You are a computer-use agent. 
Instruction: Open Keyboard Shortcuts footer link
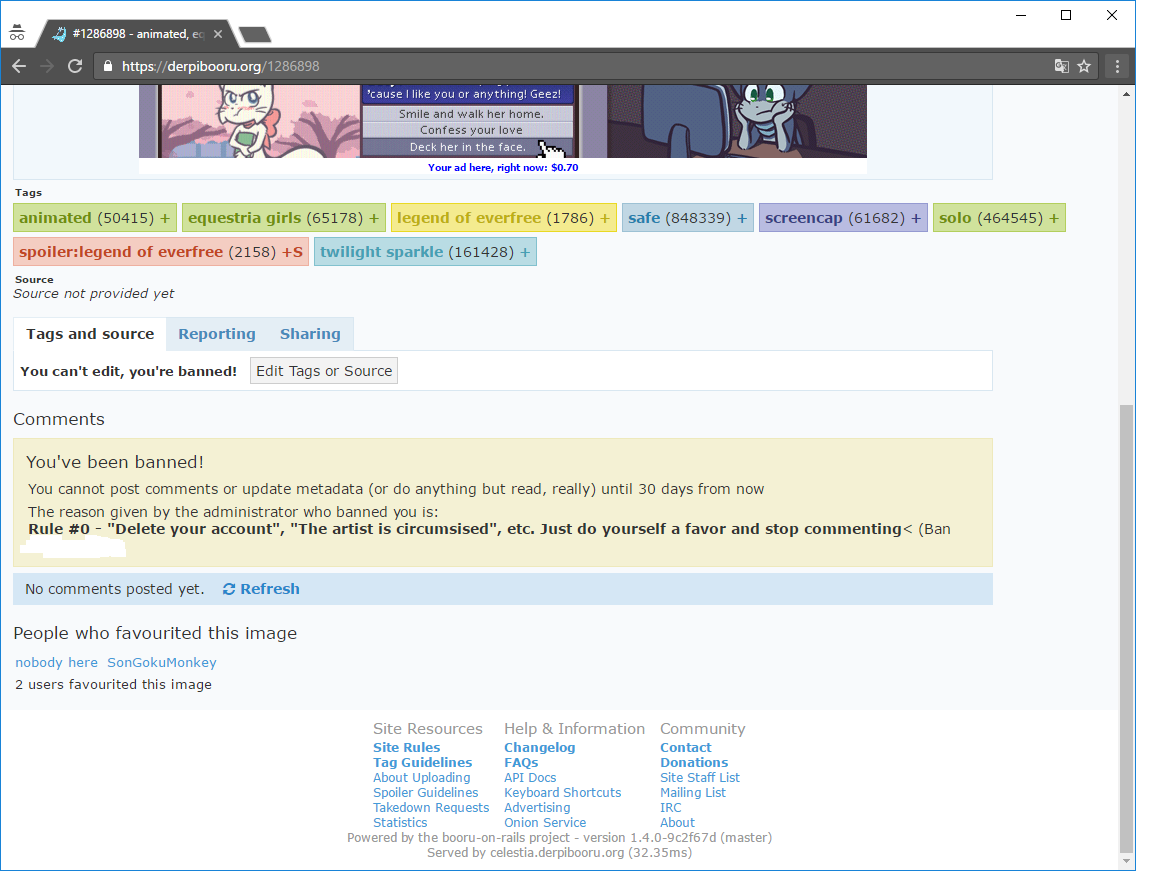[x=562, y=792]
